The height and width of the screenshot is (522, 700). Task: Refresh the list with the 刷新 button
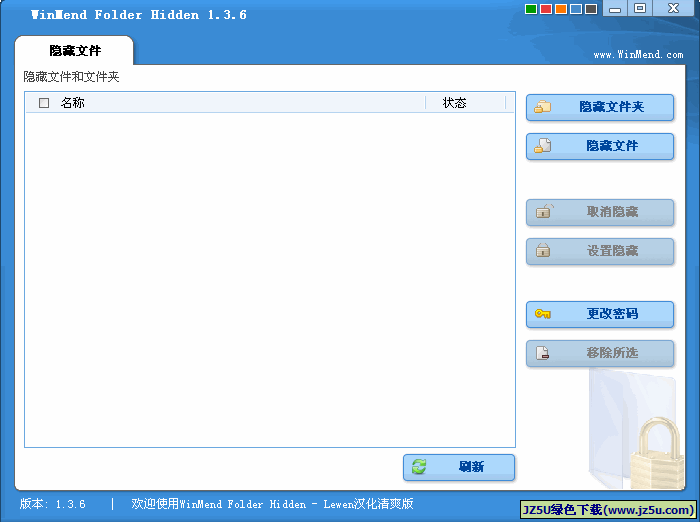click(x=459, y=467)
